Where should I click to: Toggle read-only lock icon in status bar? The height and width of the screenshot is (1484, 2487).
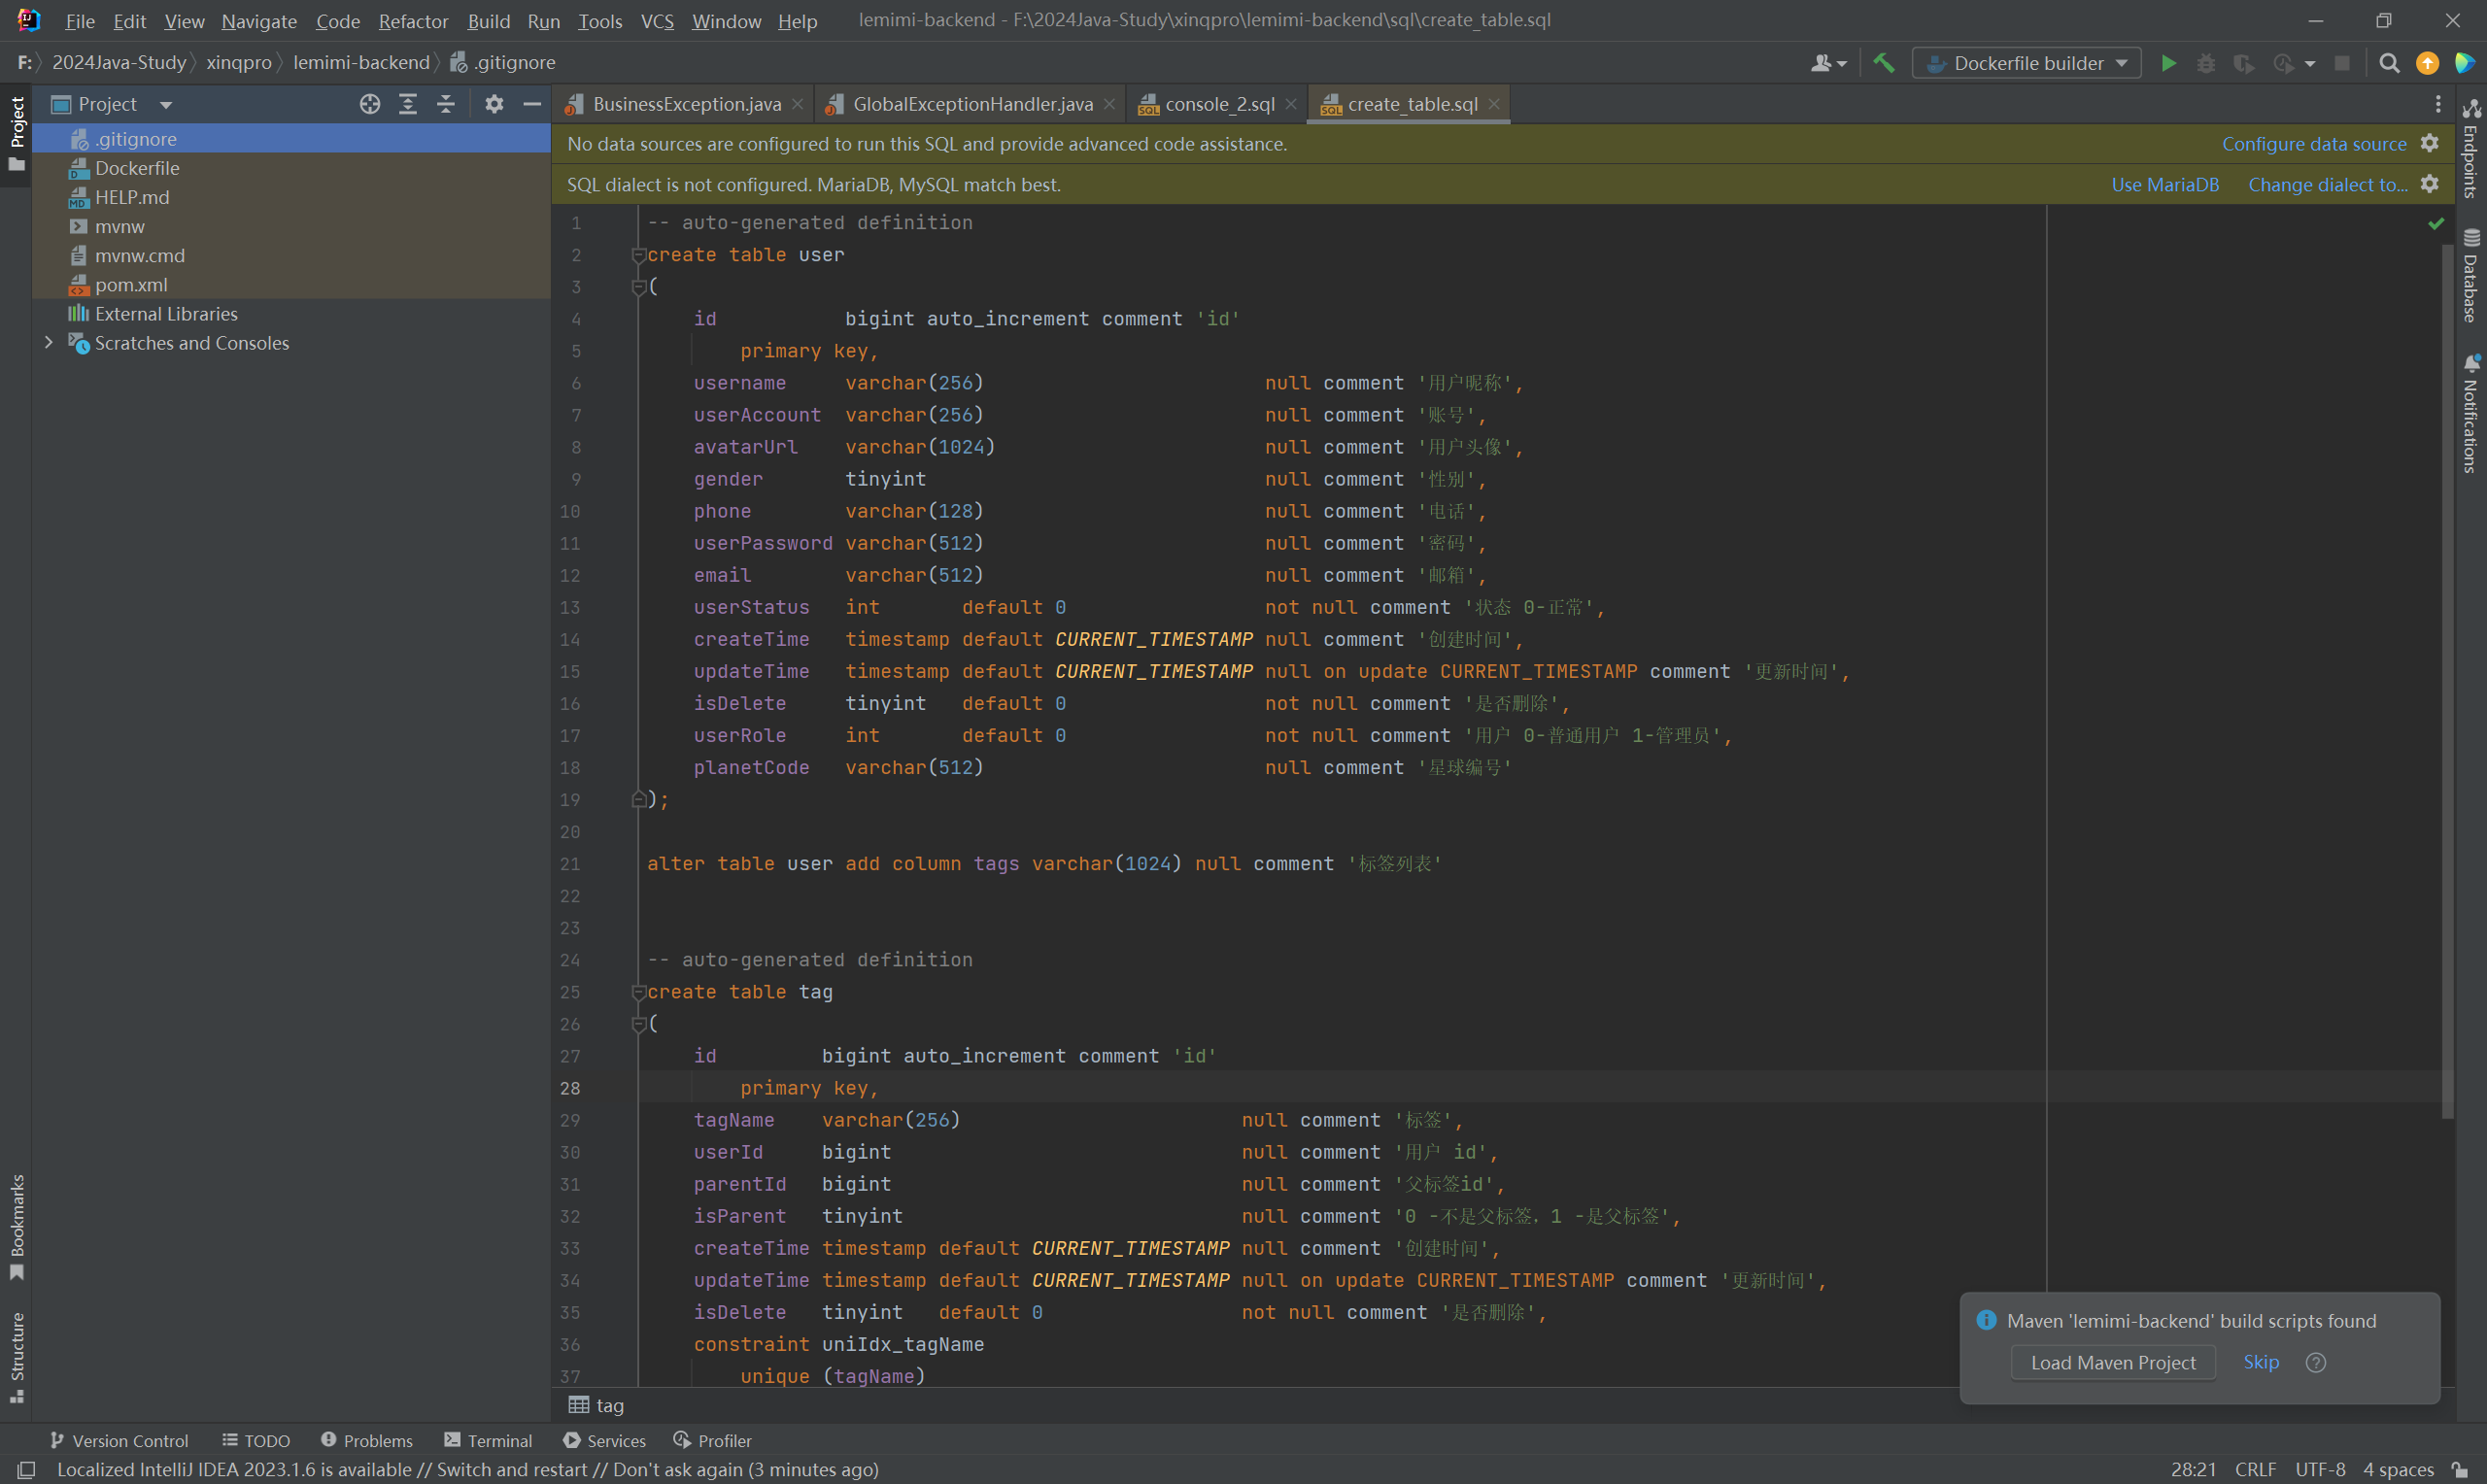pyautogui.click(x=2459, y=1469)
